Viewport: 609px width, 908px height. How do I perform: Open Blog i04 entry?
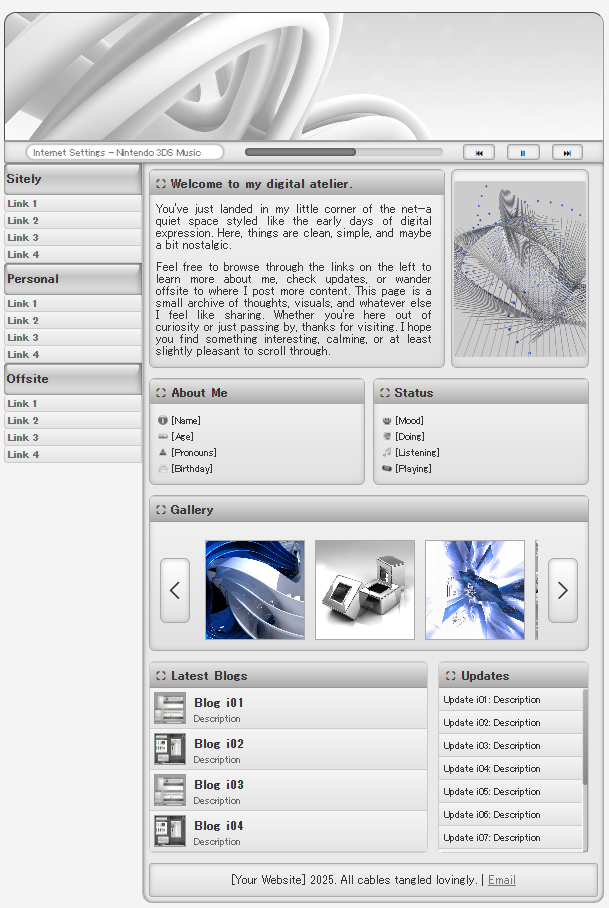click(x=289, y=832)
